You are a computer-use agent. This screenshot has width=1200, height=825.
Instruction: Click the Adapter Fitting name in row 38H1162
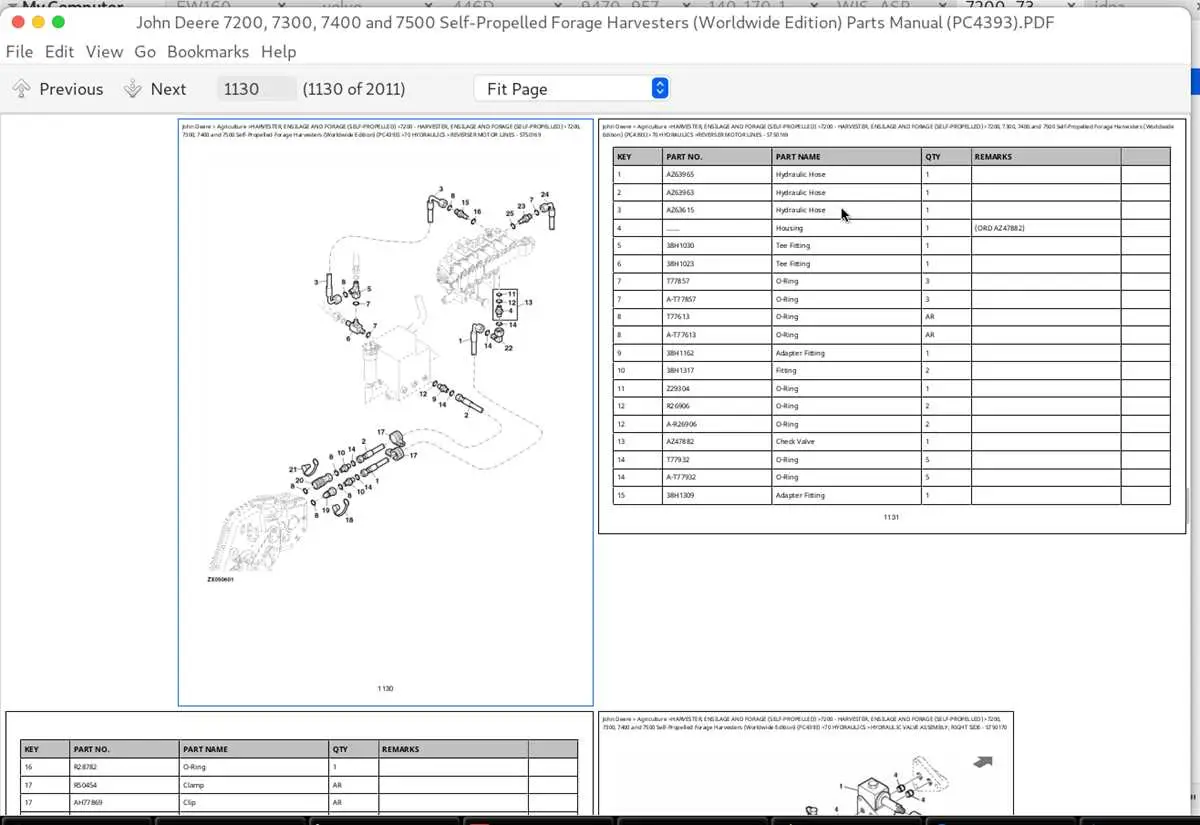(x=800, y=353)
